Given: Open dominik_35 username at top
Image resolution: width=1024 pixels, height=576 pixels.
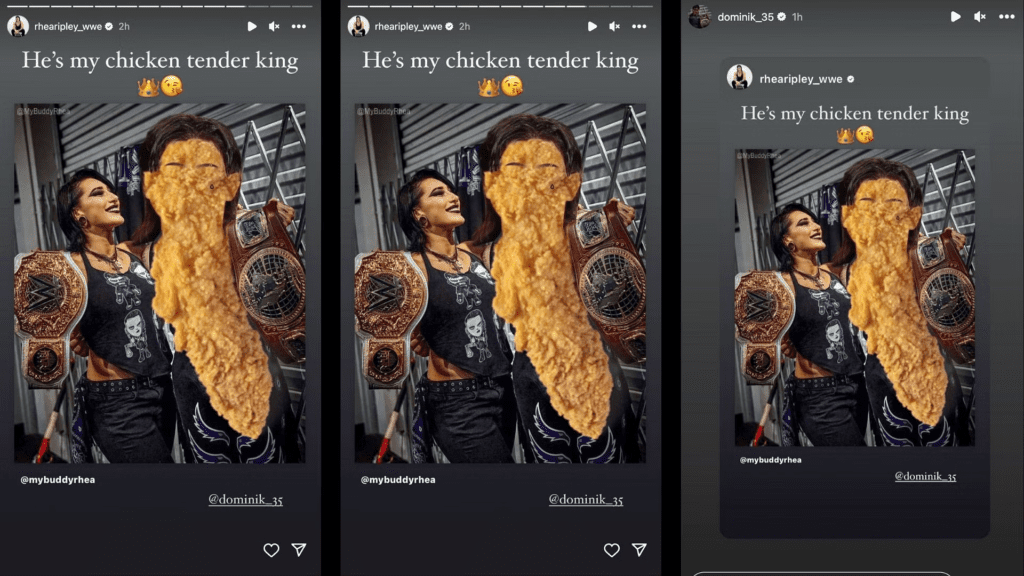Looking at the screenshot, I should [x=745, y=17].
